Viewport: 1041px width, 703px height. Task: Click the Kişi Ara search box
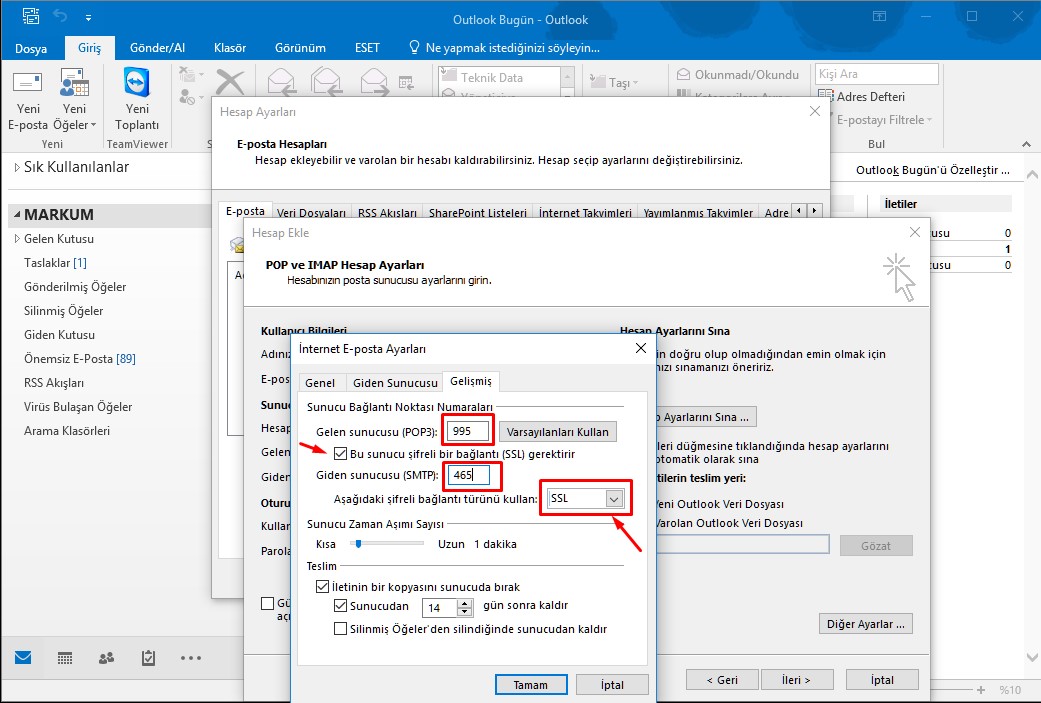876,74
